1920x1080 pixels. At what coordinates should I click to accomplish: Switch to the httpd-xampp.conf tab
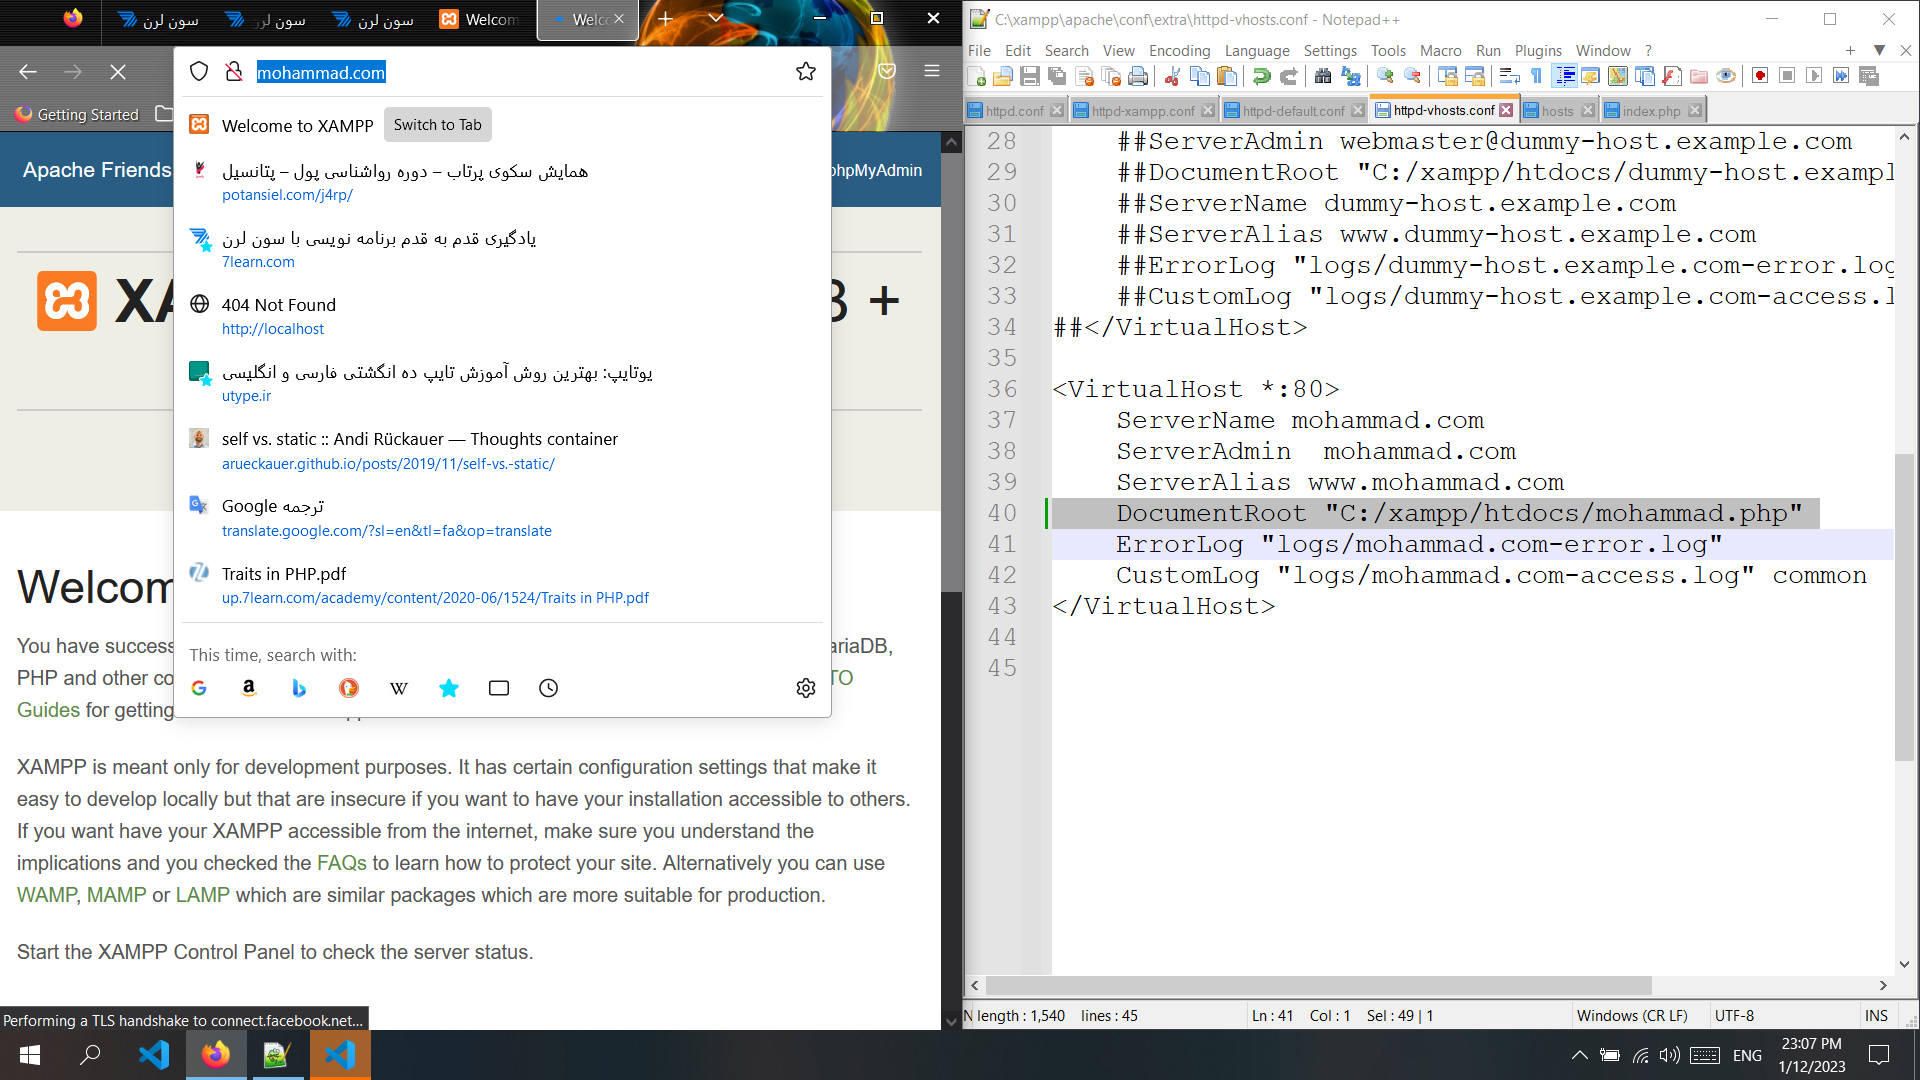pyautogui.click(x=1142, y=110)
